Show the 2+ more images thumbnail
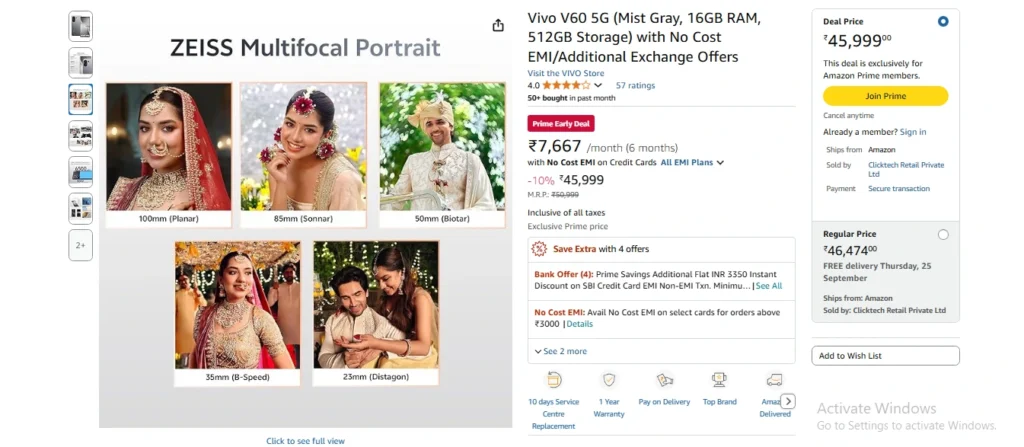This screenshot has height=447, width=1024. coord(81,245)
